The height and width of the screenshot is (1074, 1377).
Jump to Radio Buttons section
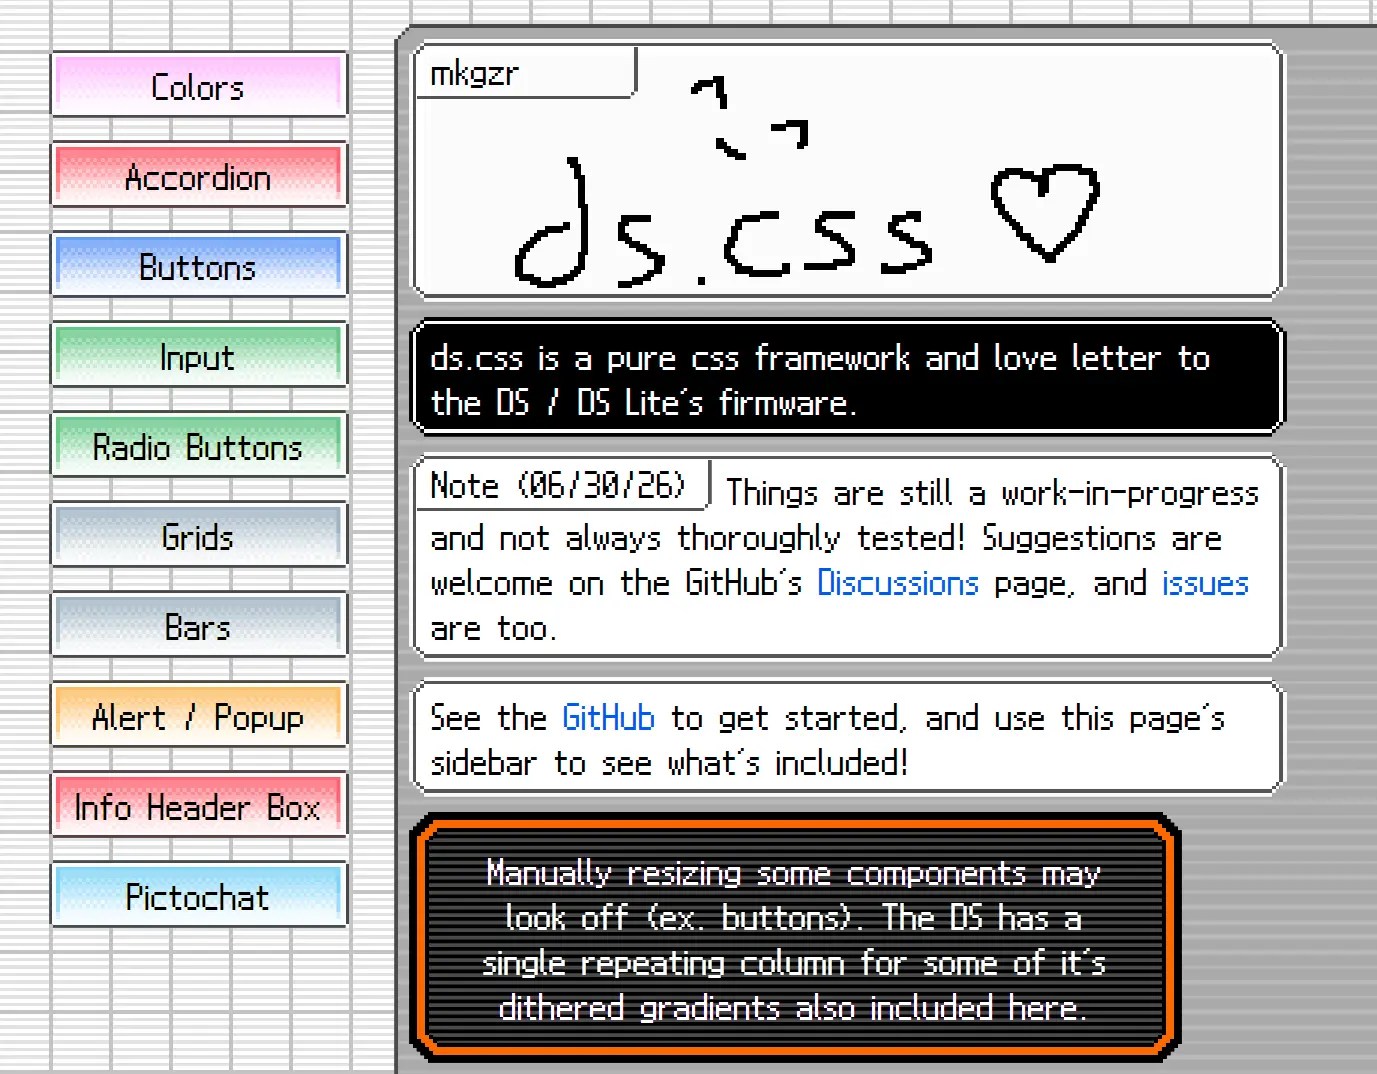tap(199, 446)
